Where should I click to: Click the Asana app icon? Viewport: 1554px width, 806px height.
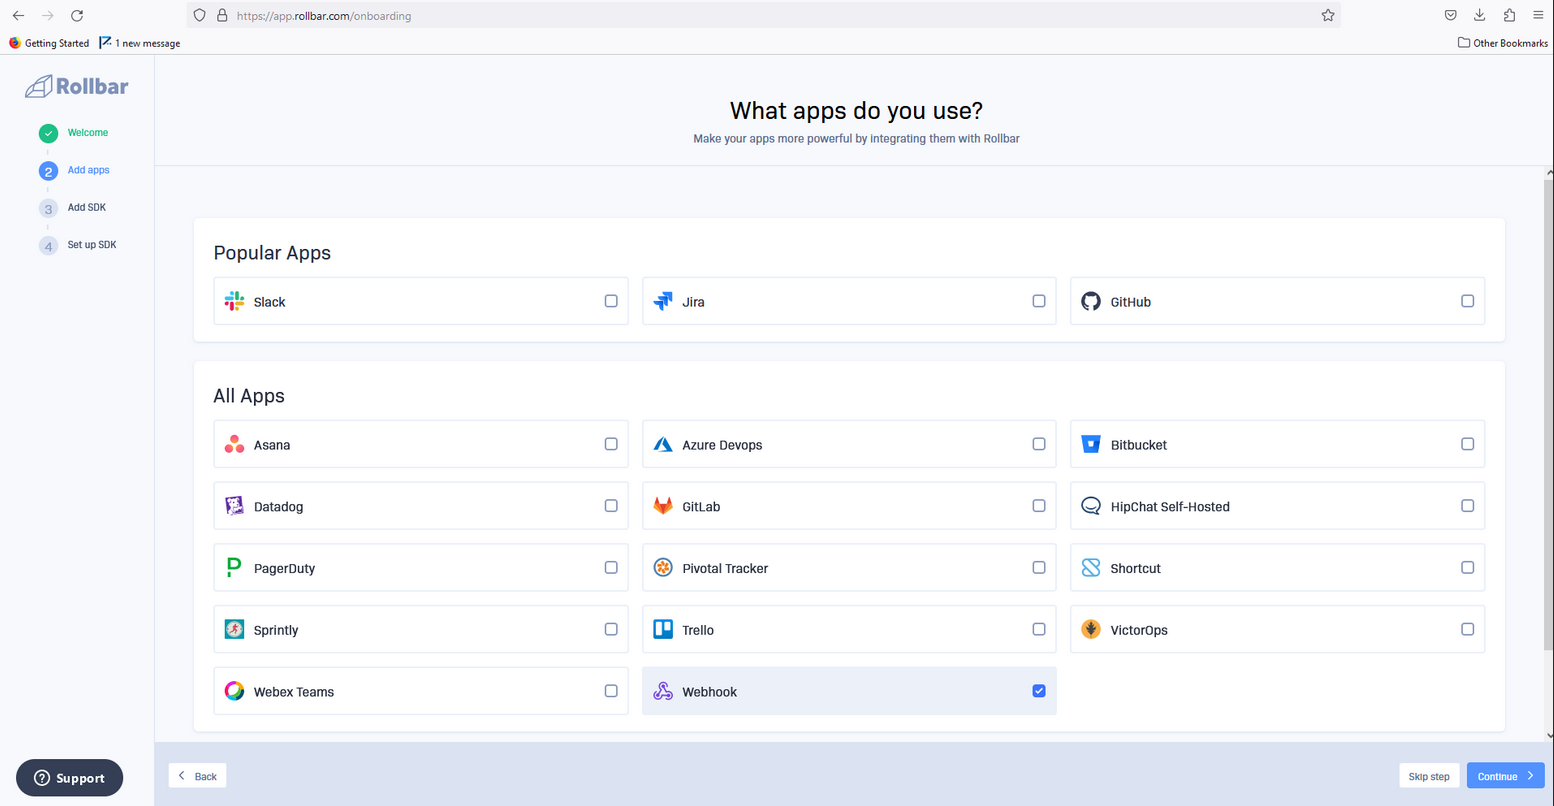click(234, 444)
